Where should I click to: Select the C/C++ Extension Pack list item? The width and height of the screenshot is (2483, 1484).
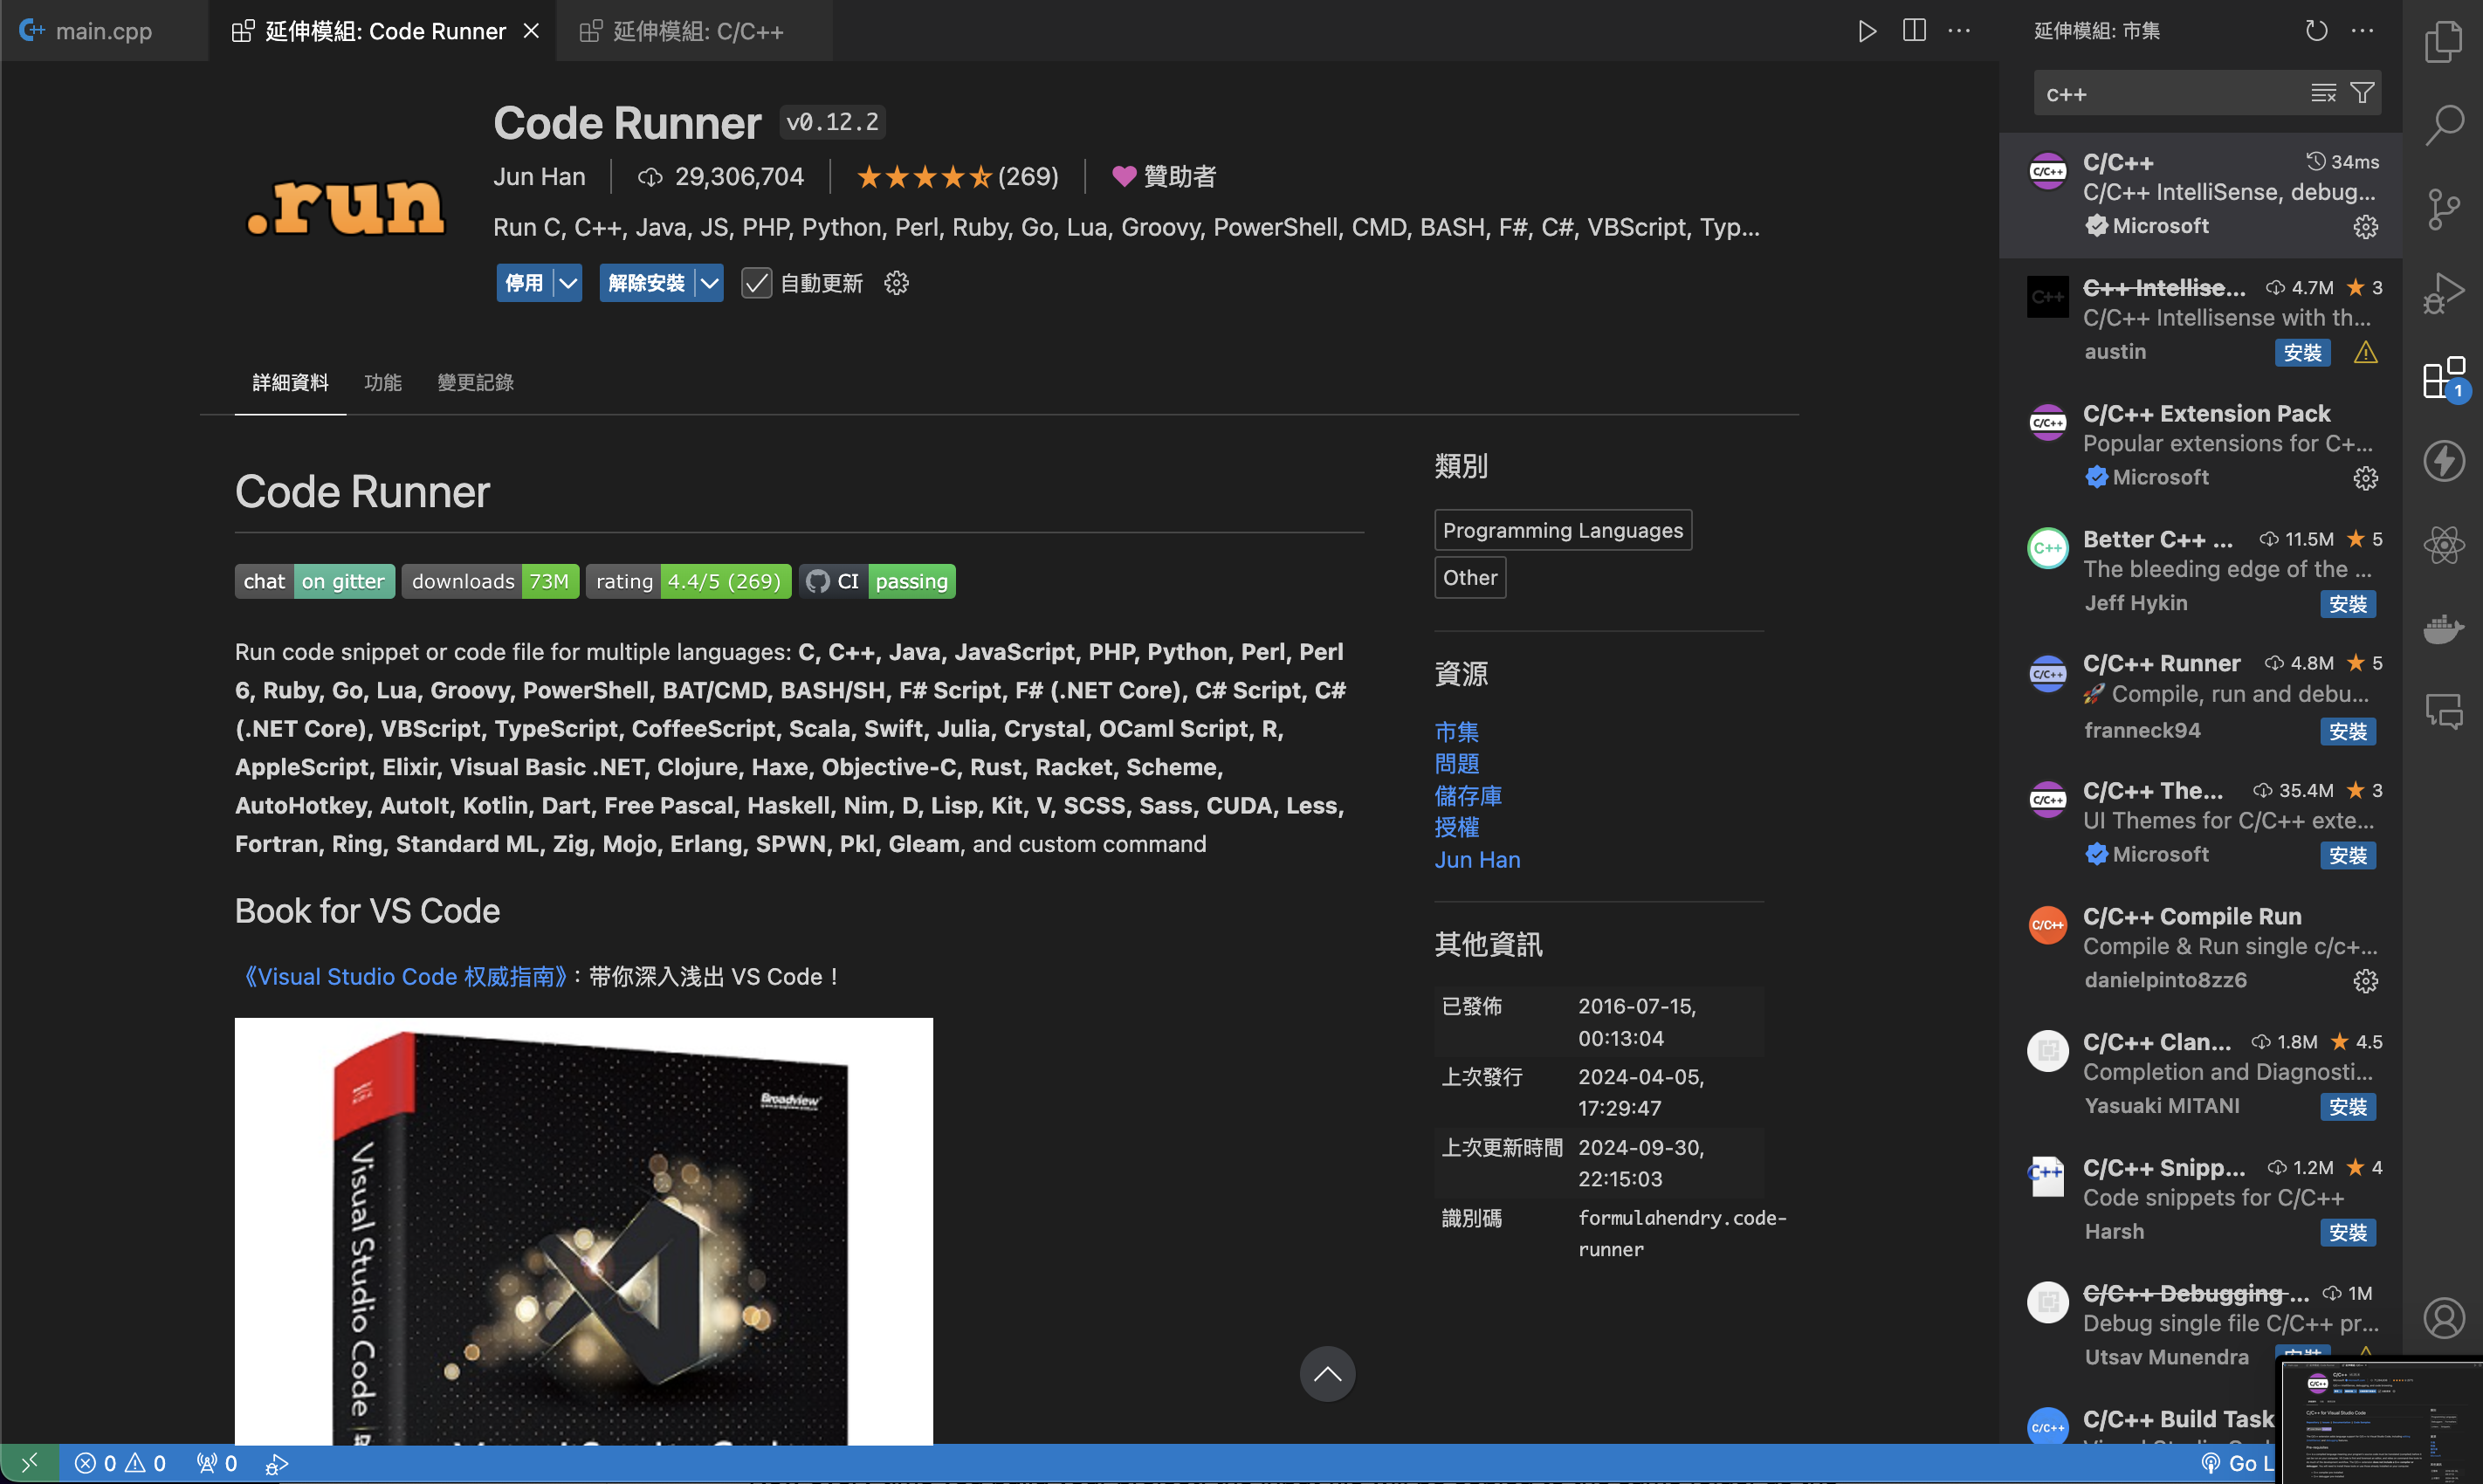(x=2200, y=445)
